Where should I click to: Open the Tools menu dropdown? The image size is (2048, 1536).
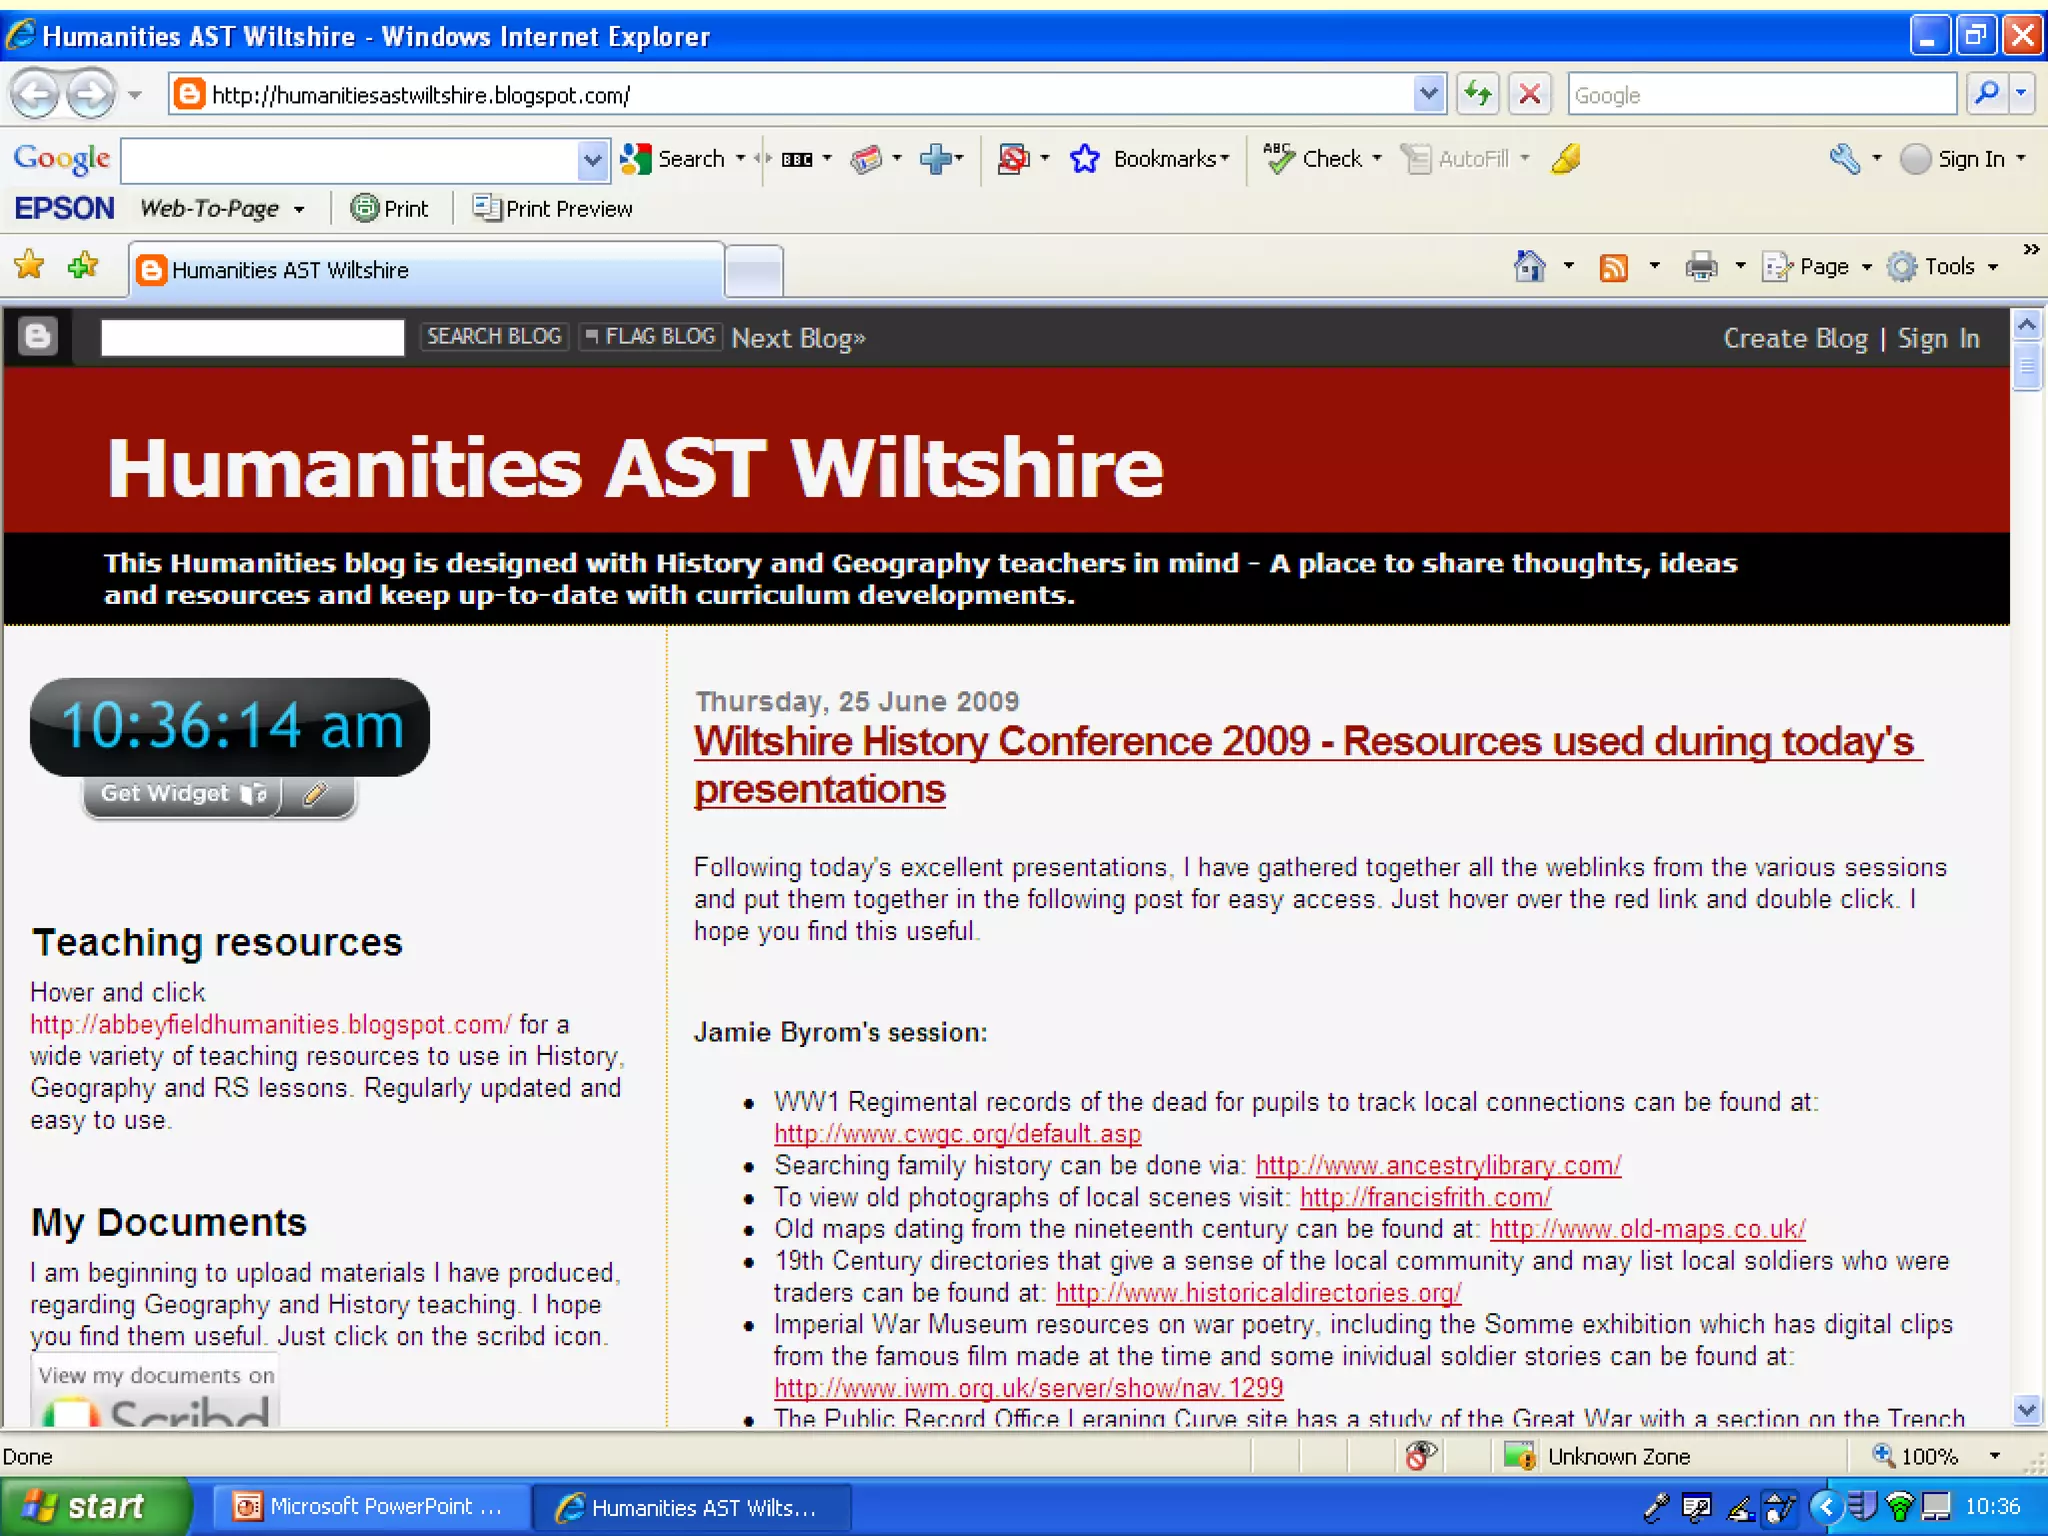pos(1948,267)
